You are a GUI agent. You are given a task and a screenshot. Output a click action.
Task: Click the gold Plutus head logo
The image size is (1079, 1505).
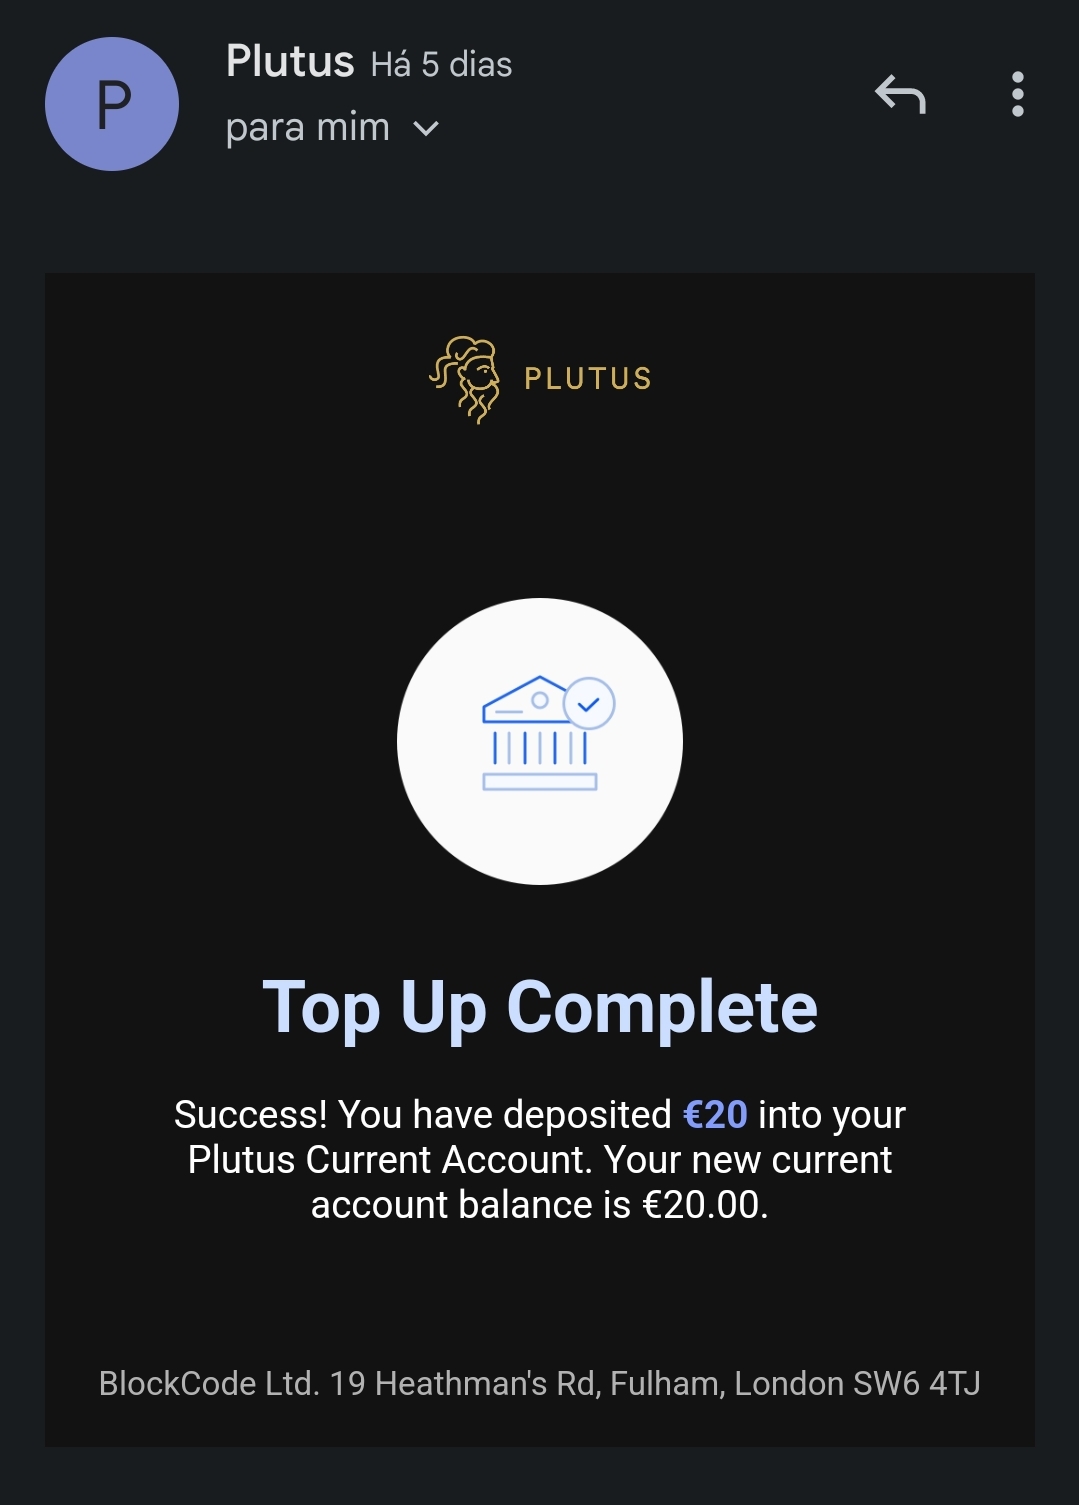(466, 379)
